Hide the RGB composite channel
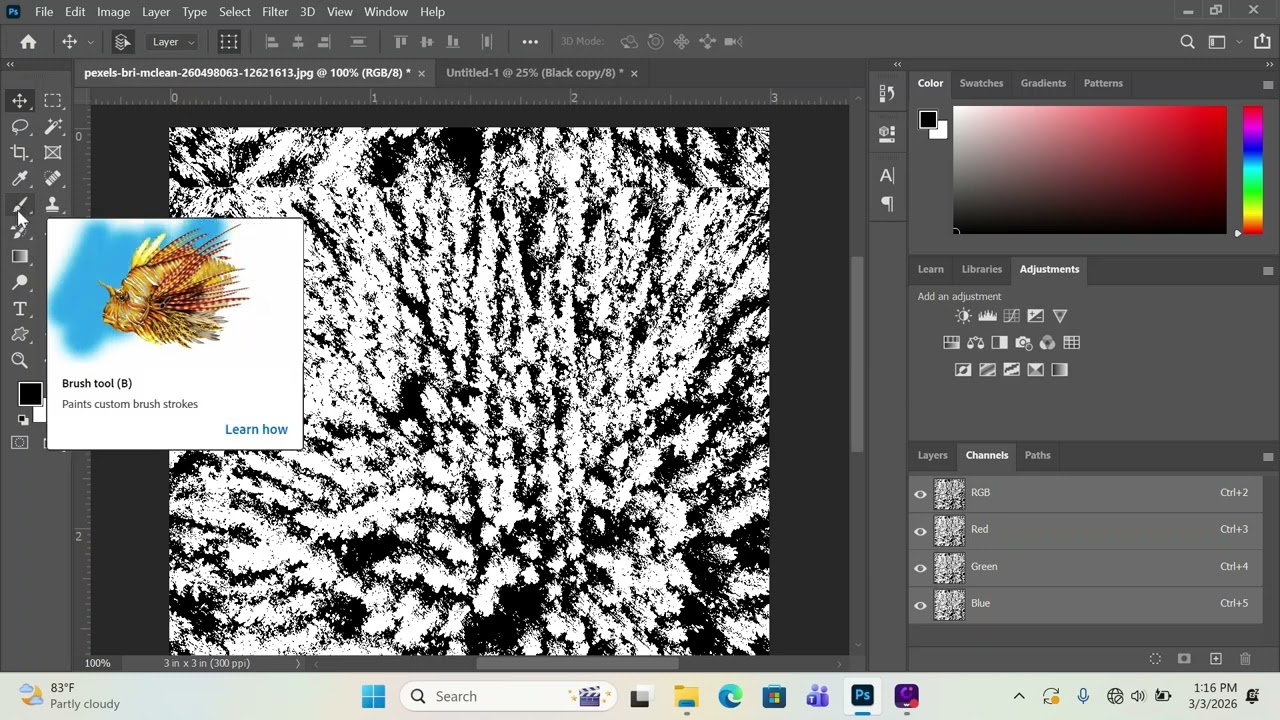The width and height of the screenshot is (1280, 720). pyautogui.click(x=920, y=493)
